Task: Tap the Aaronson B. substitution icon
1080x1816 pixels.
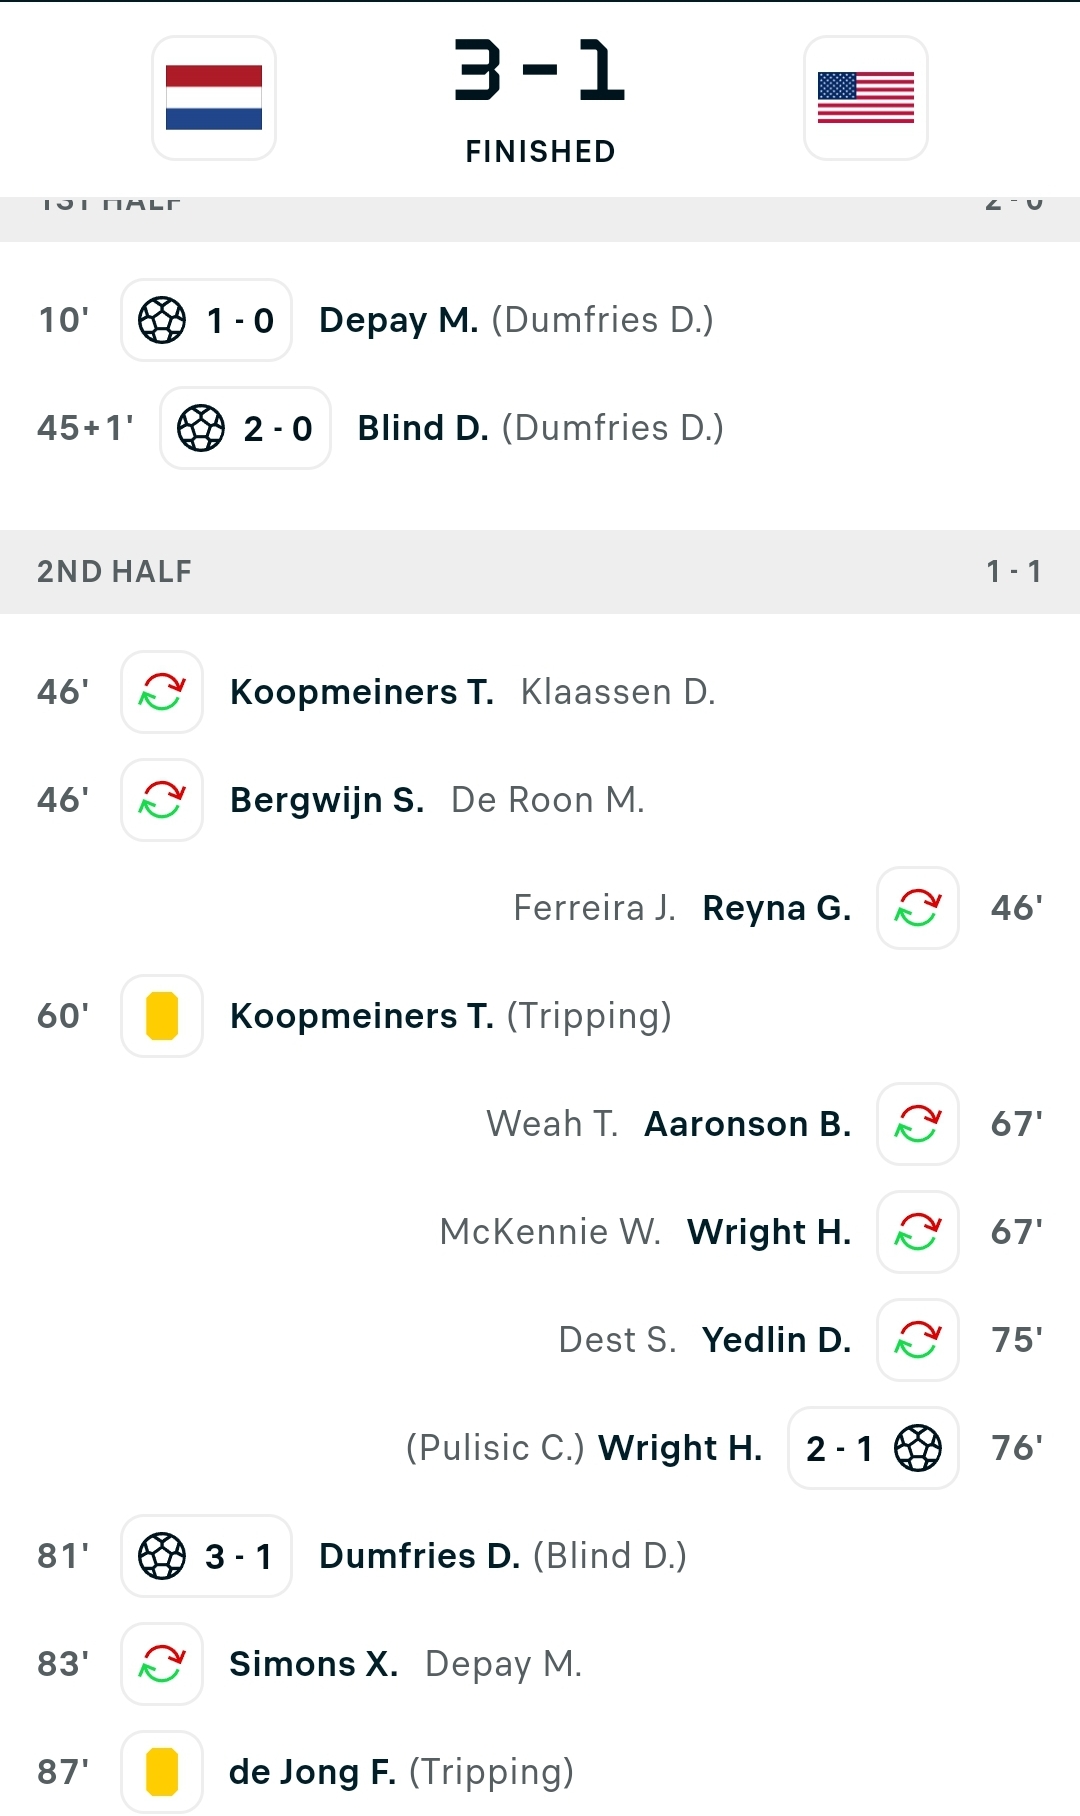Action: click(918, 1124)
